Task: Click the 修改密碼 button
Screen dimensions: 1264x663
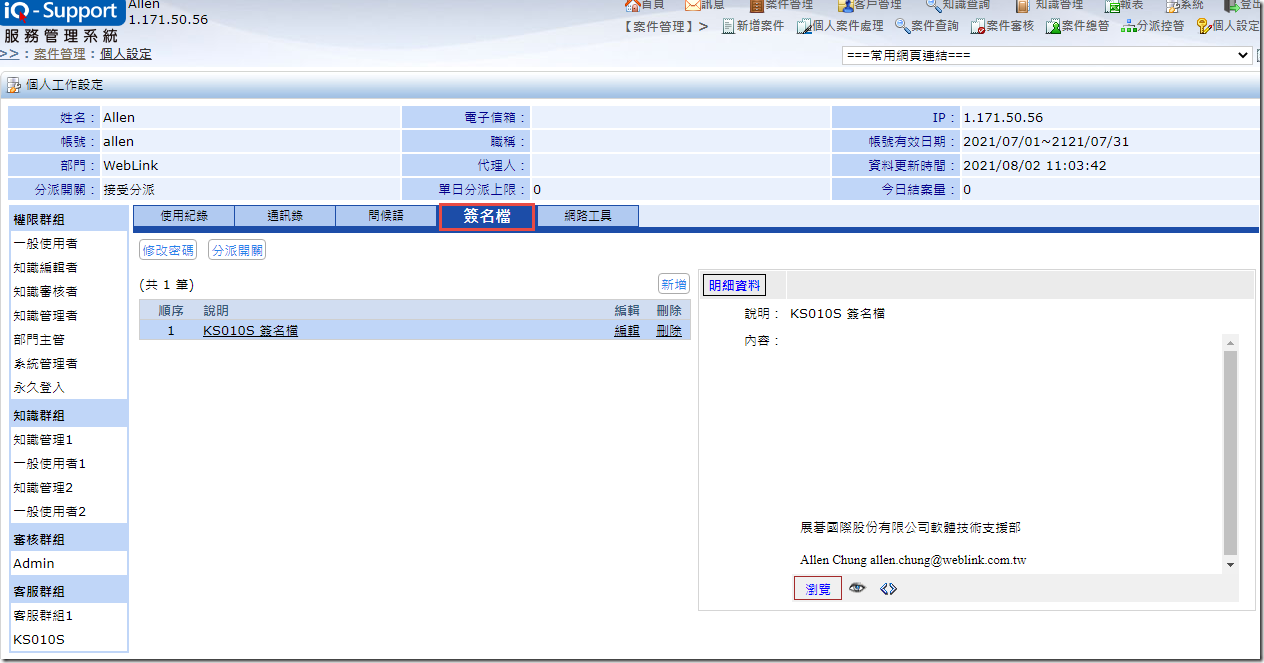Action: tap(168, 250)
